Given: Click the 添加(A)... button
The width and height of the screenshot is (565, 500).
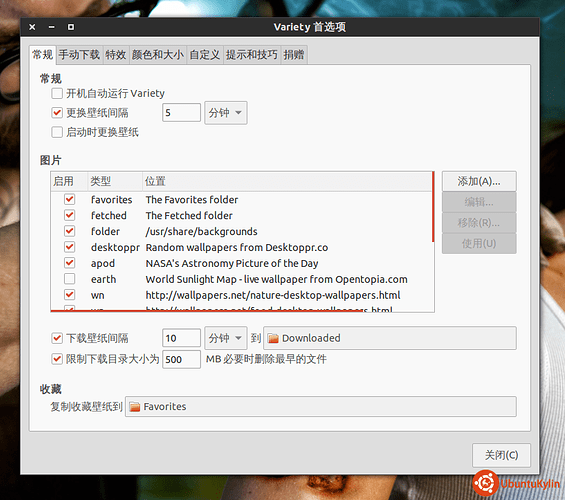Looking at the screenshot, I should tap(479, 181).
